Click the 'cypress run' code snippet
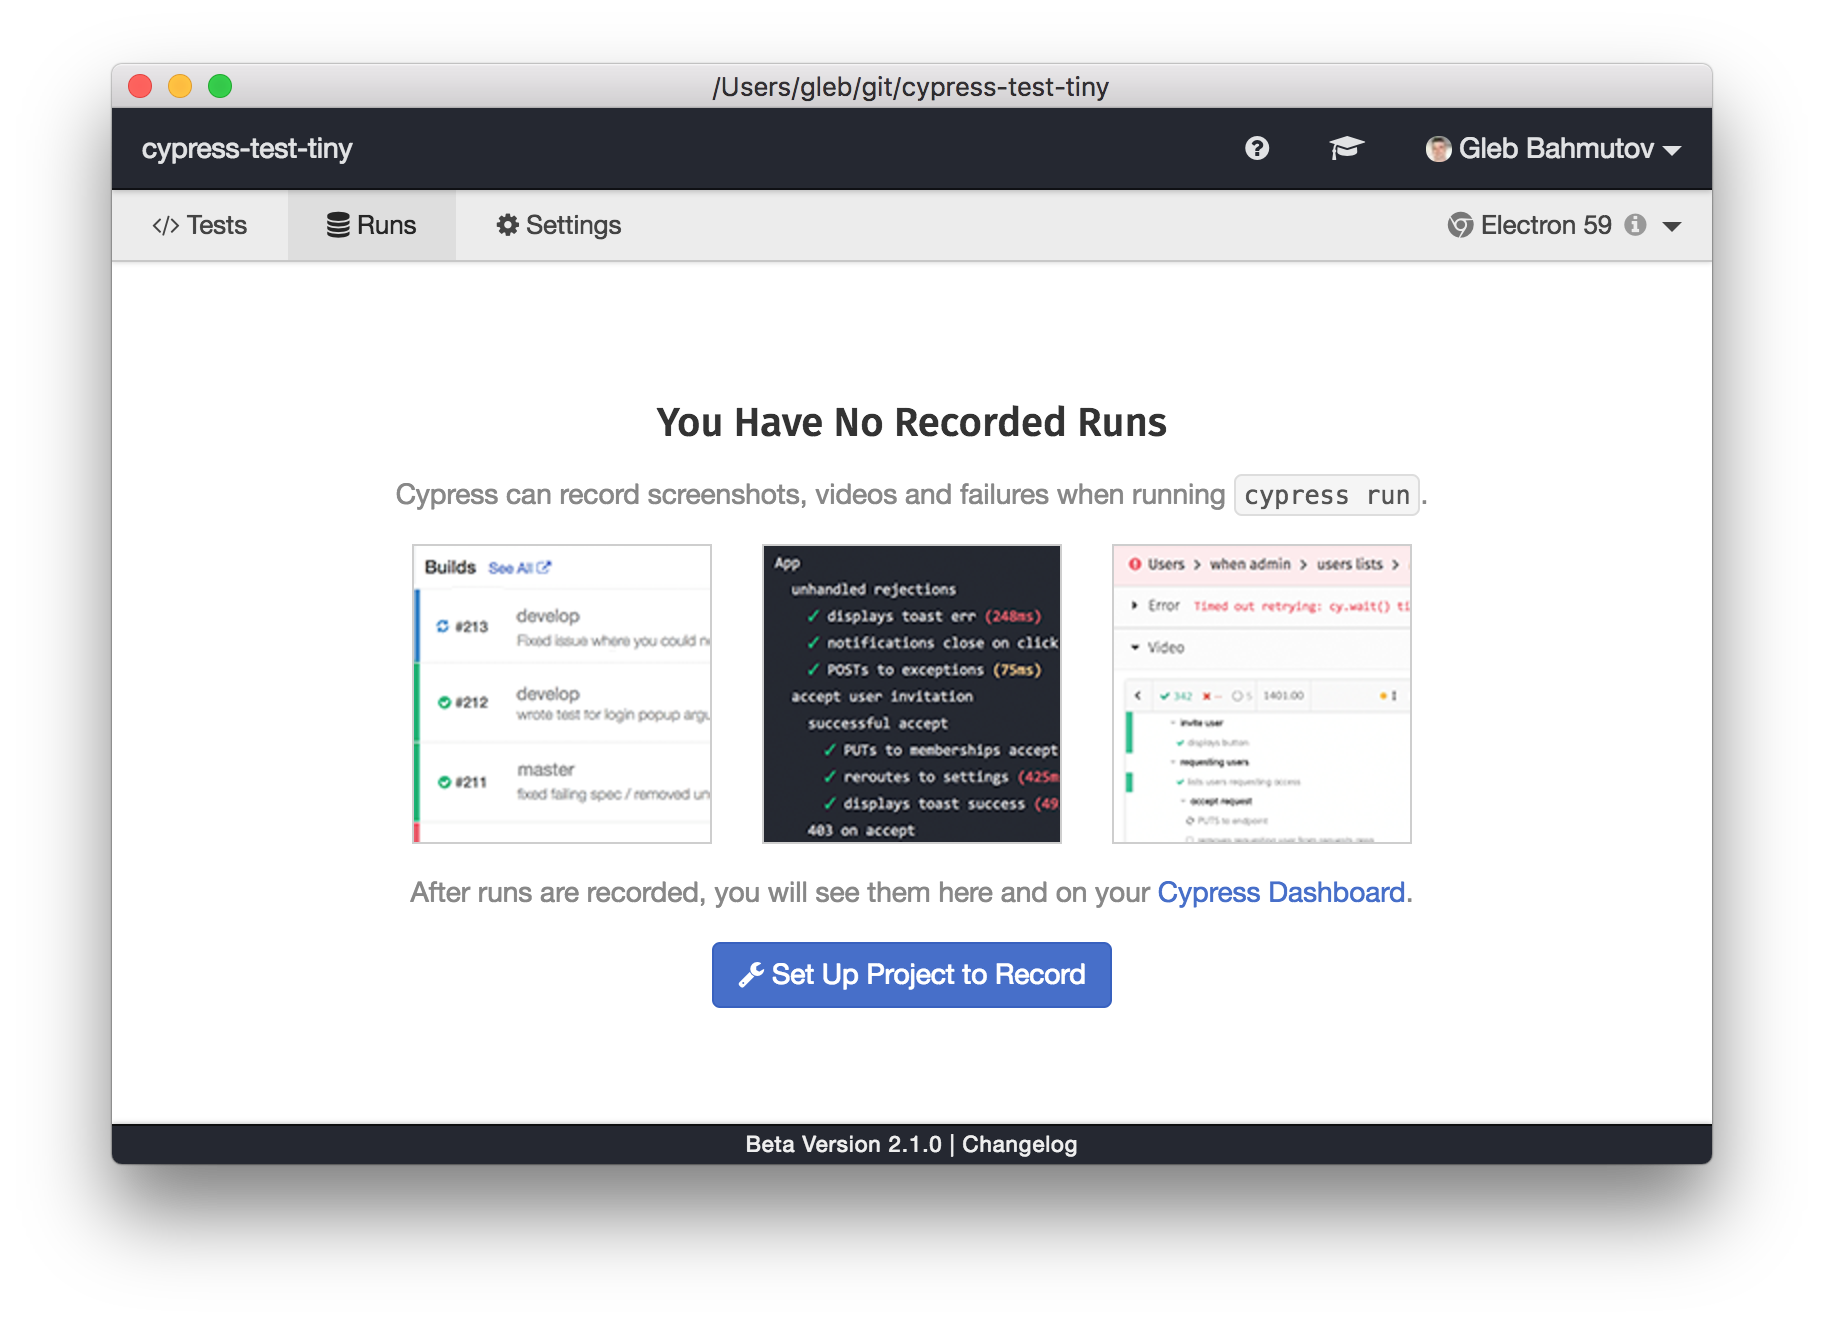Viewport: 1824px width, 1324px height. (x=1326, y=495)
